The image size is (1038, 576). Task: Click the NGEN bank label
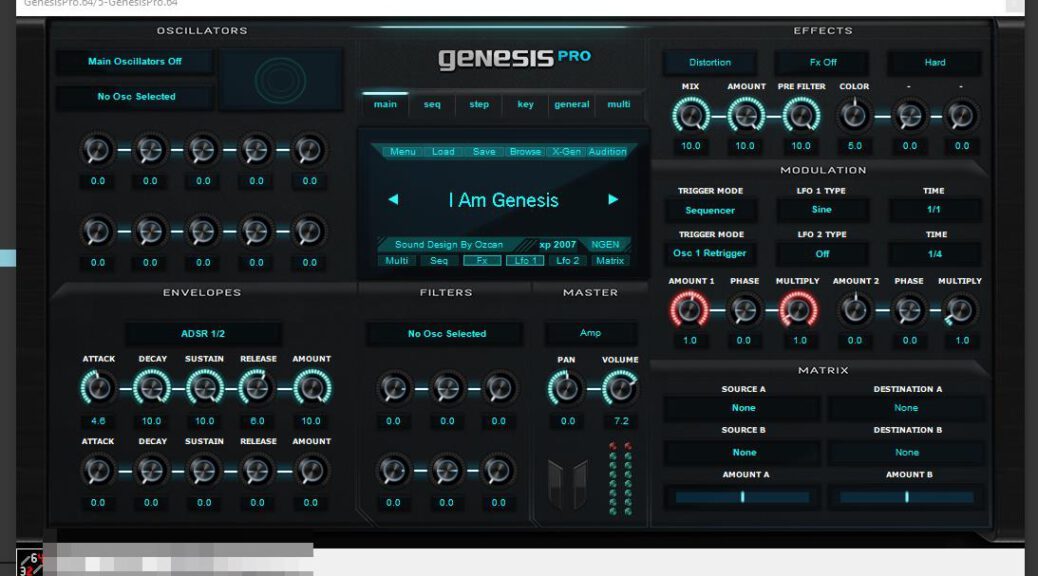click(x=605, y=244)
